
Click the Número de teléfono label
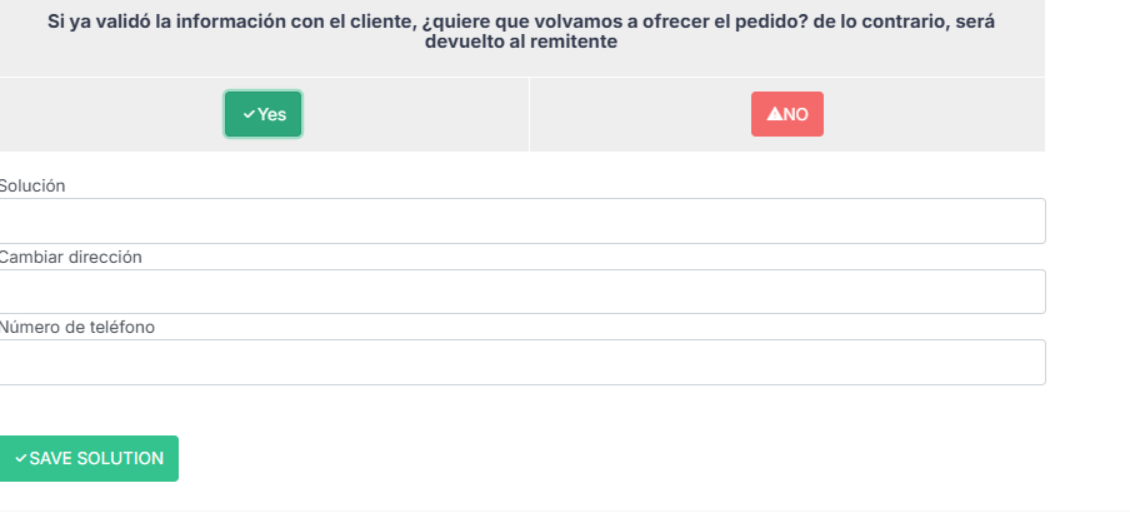(x=76, y=327)
